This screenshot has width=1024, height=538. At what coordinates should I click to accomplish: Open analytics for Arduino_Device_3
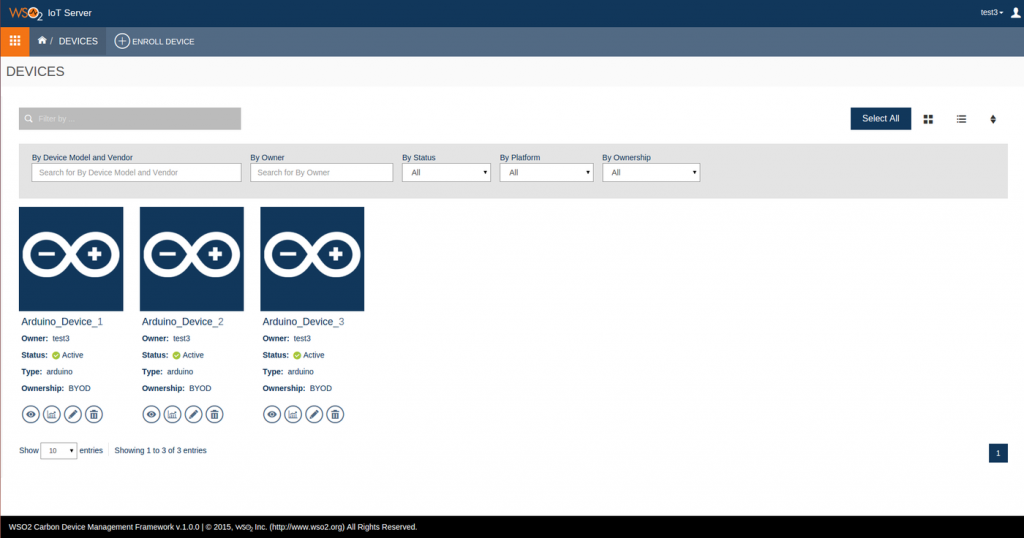293,414
